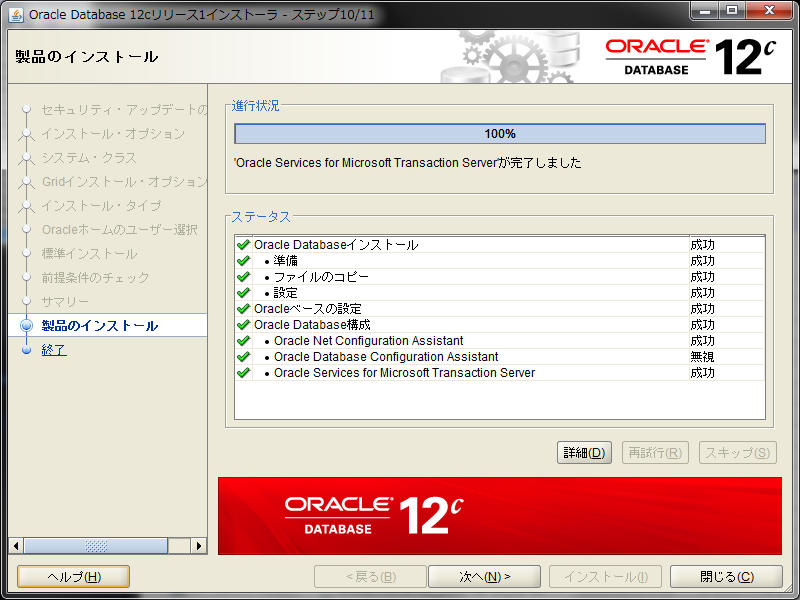Select the Oracle Net Configuration Assistant row
800x600 pixels.
(500, 340)
